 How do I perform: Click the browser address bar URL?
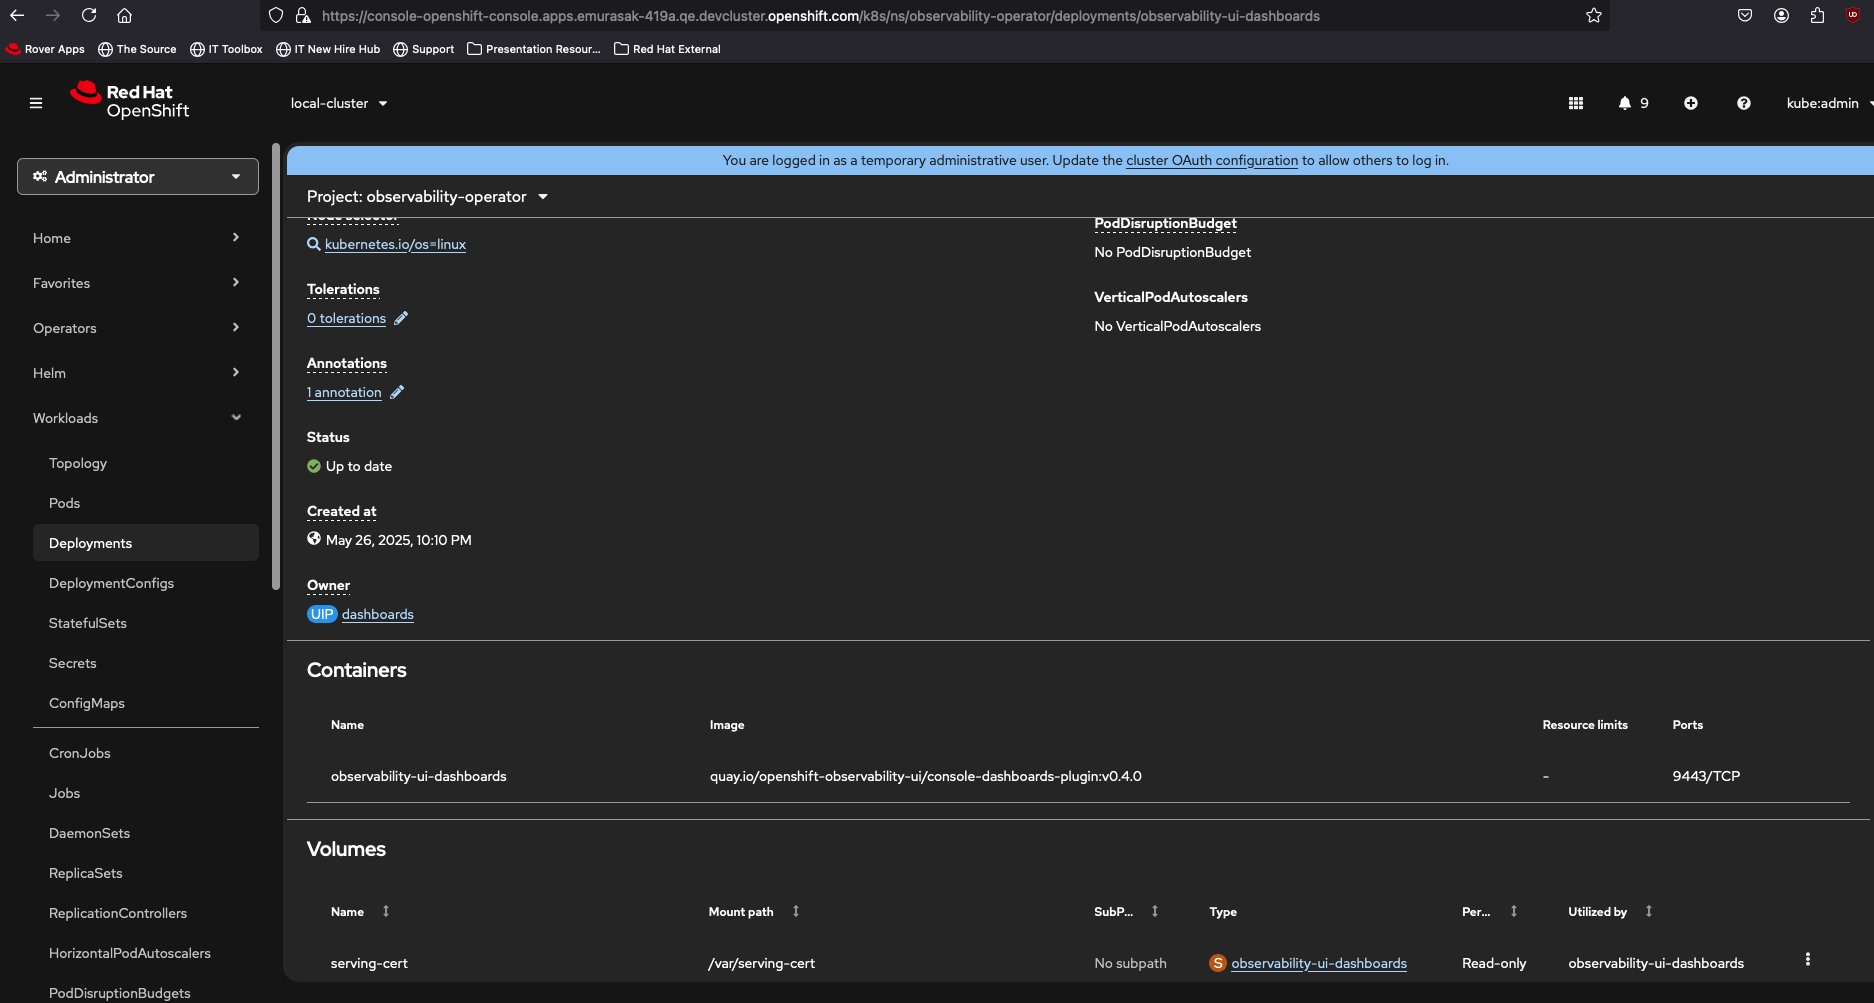[820, 16]
